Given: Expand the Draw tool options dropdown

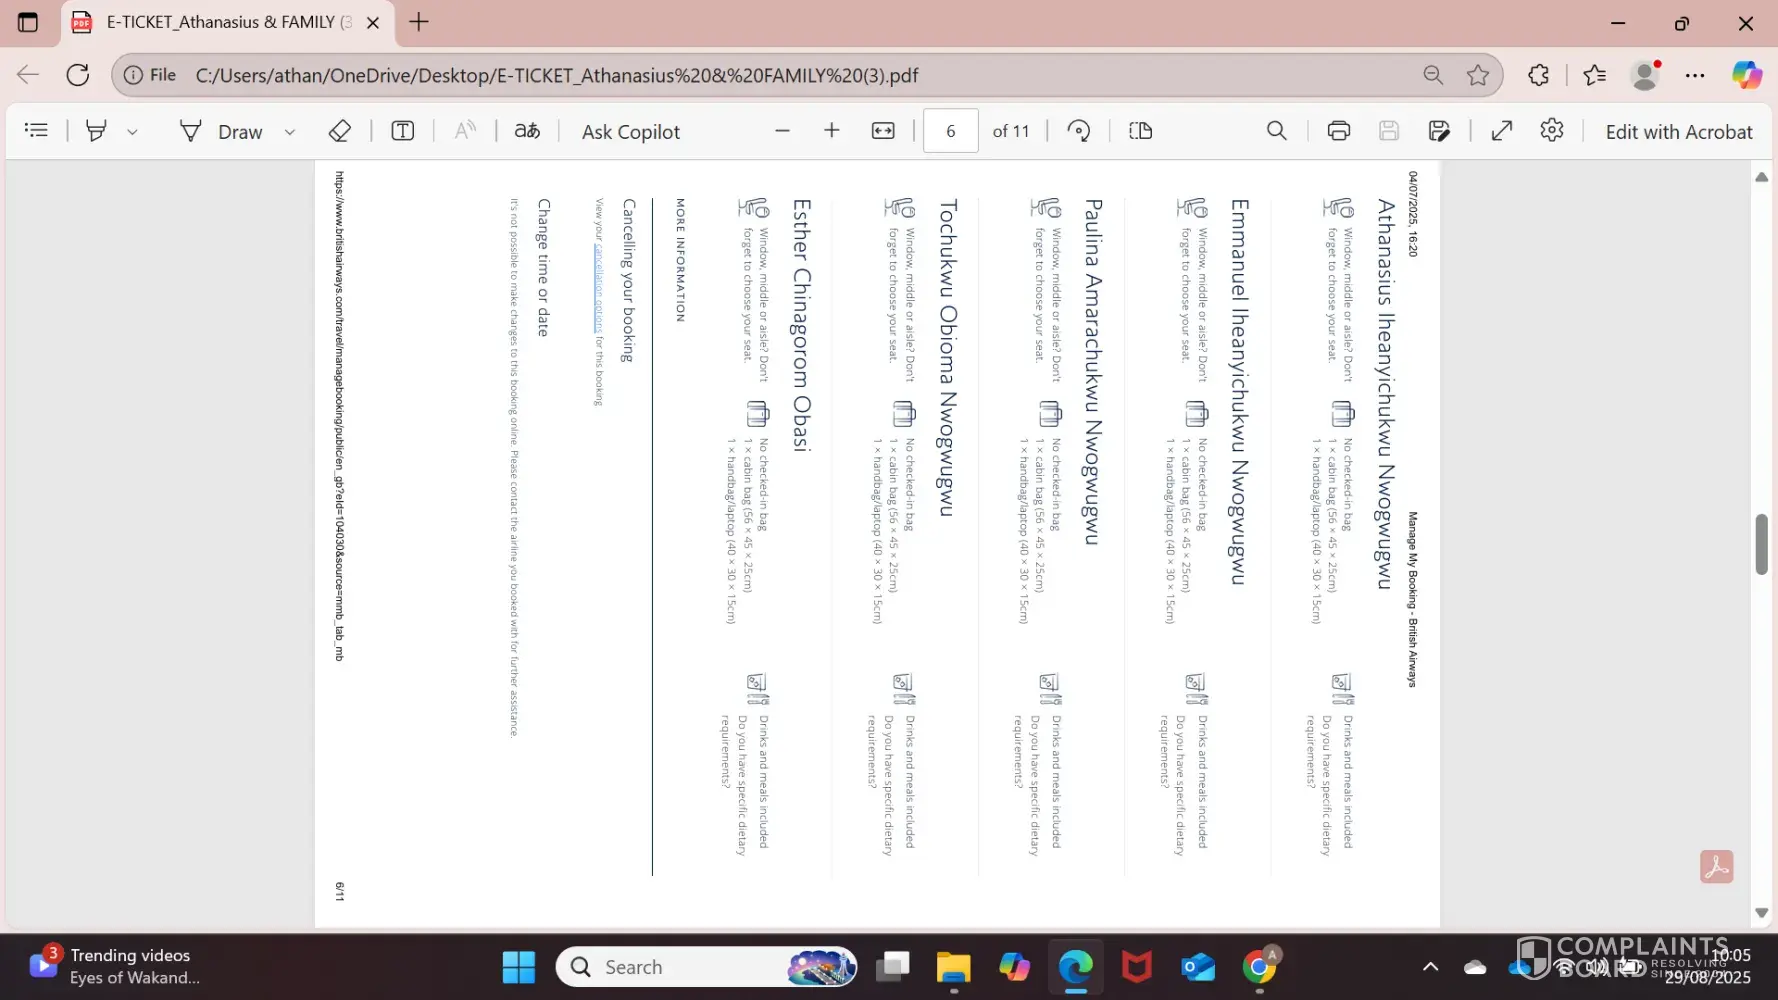Looking at the screenshot, I should click(x=290, y=132).
